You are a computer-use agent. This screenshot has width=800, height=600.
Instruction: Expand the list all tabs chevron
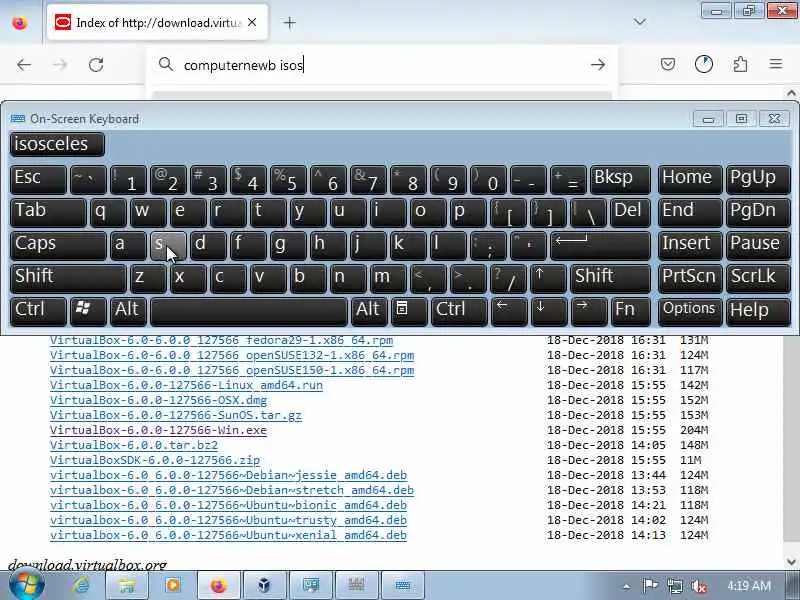pyautogui.click(x=640, y=22)
